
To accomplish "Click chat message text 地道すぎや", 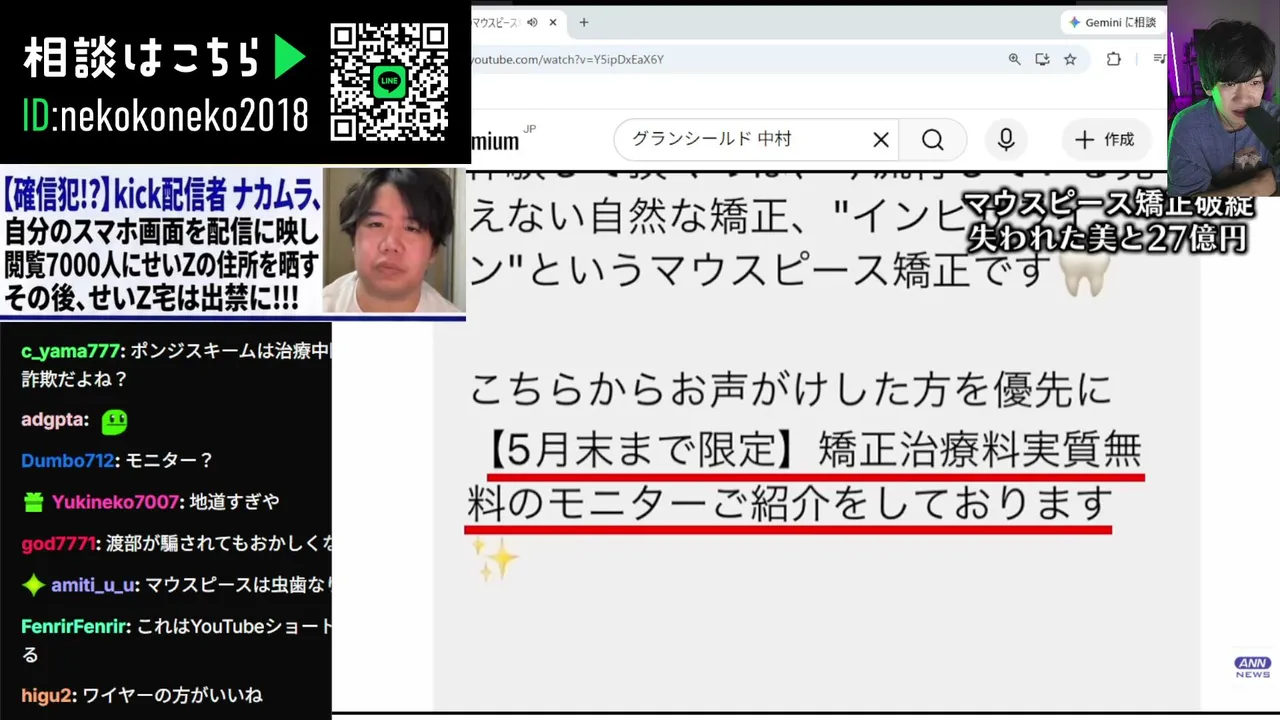I will 235,502.
